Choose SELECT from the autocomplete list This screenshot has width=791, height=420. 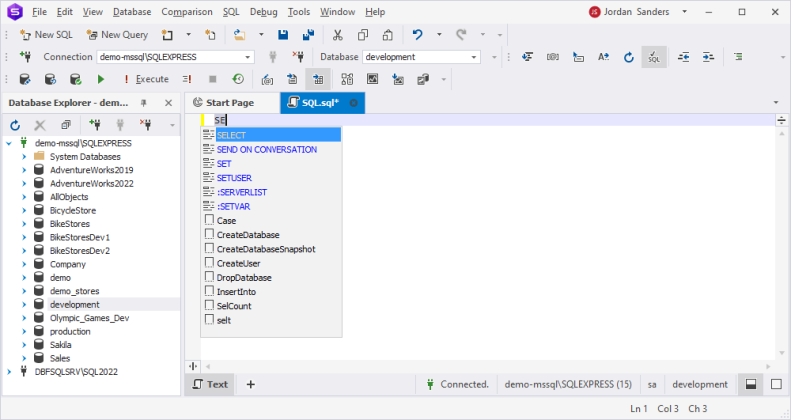231,135
